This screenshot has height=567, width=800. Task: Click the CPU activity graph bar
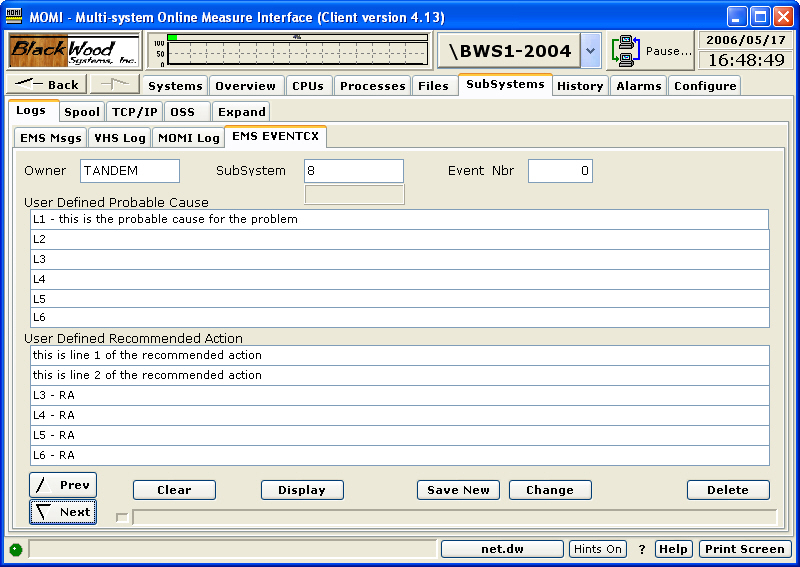click(289, 50)
